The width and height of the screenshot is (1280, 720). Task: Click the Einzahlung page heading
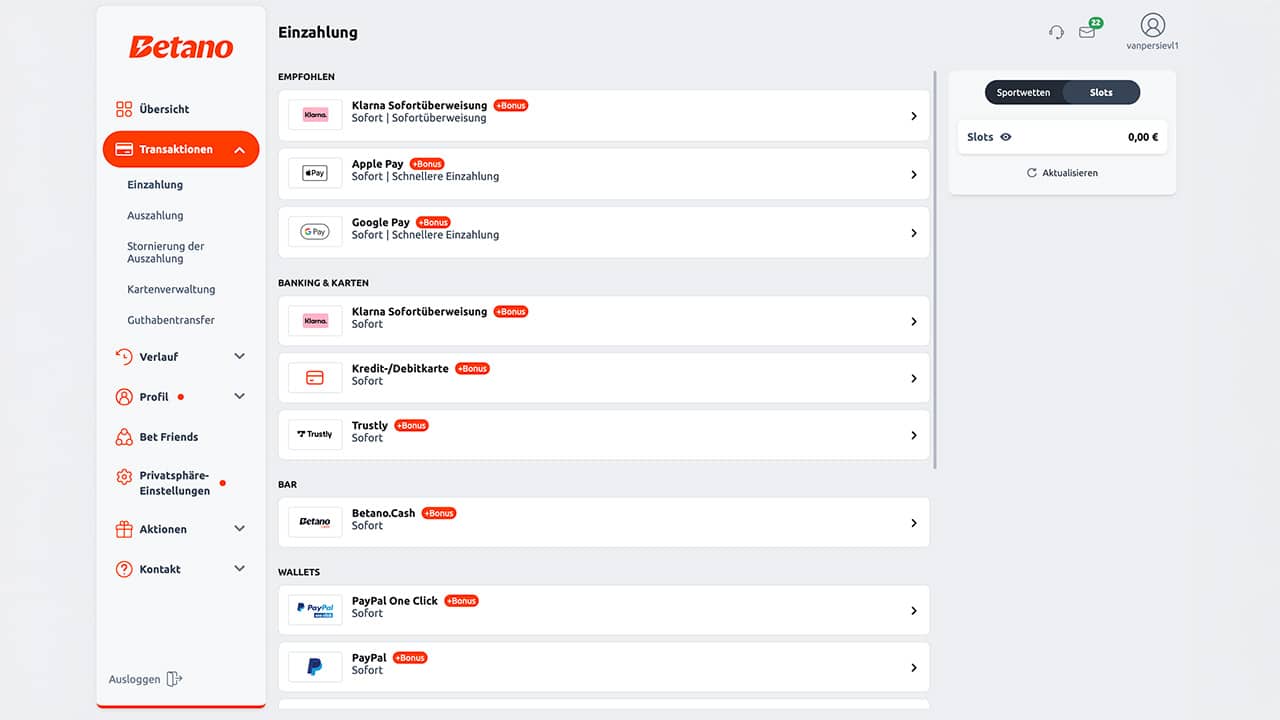[318, 32]
